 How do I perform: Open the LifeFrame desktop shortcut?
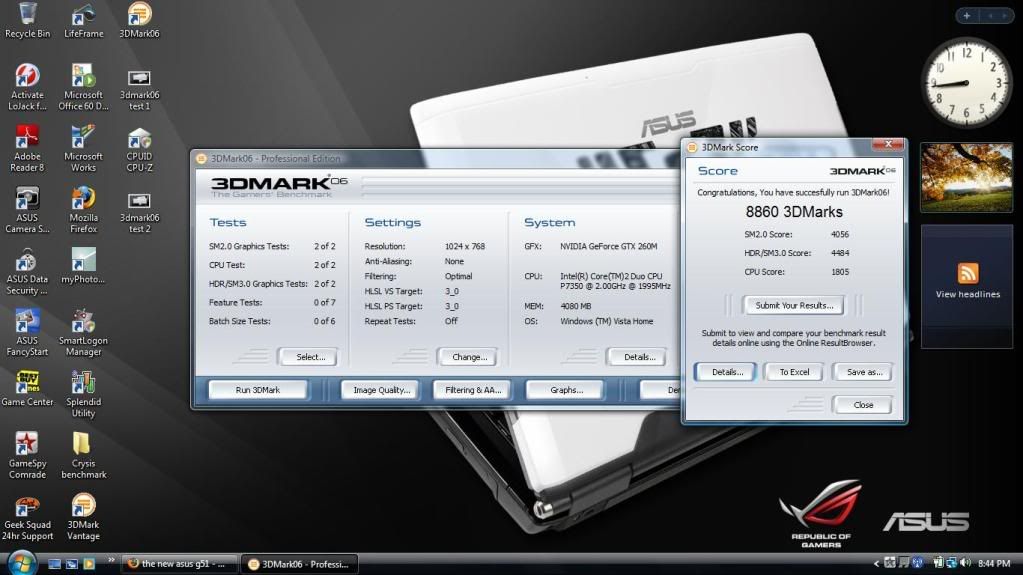pyautogui.click(x=84, y=20)
